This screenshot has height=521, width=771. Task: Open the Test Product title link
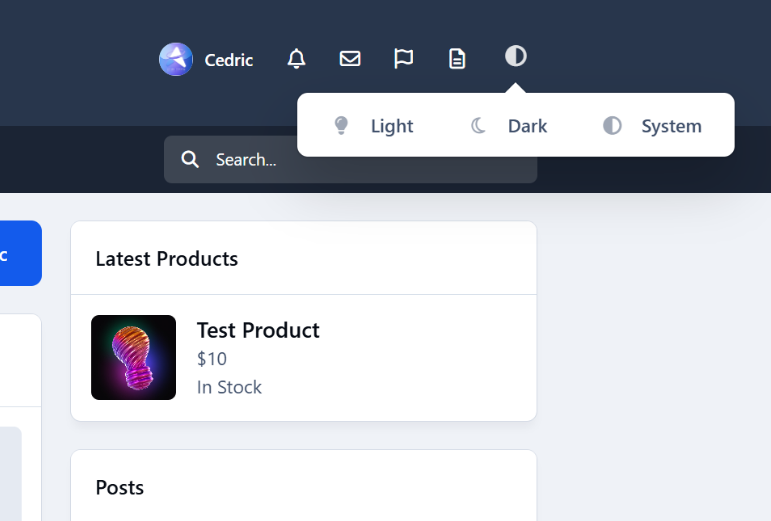click(x=258, y=330)
